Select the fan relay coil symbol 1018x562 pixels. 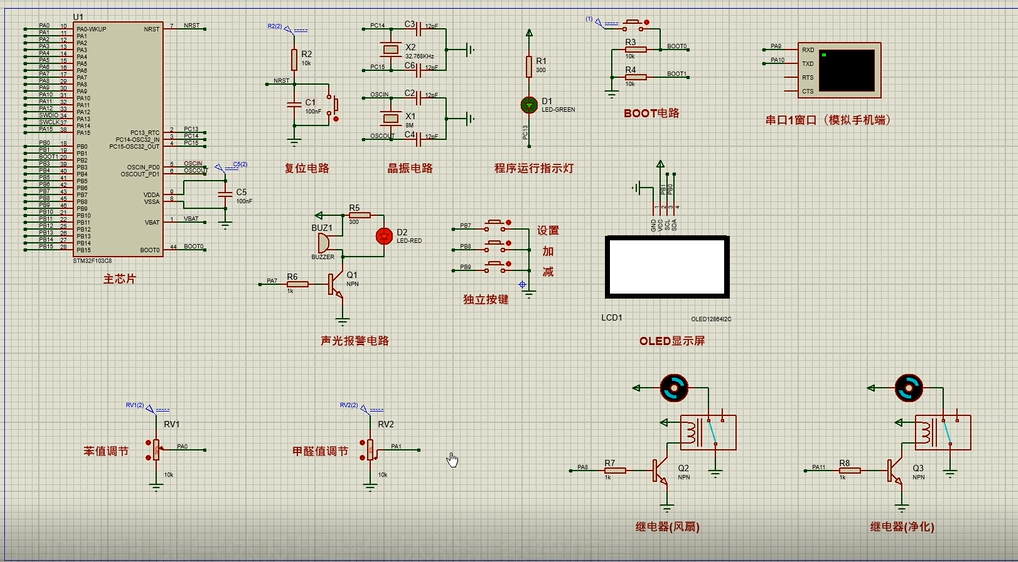tap(693, 432)
